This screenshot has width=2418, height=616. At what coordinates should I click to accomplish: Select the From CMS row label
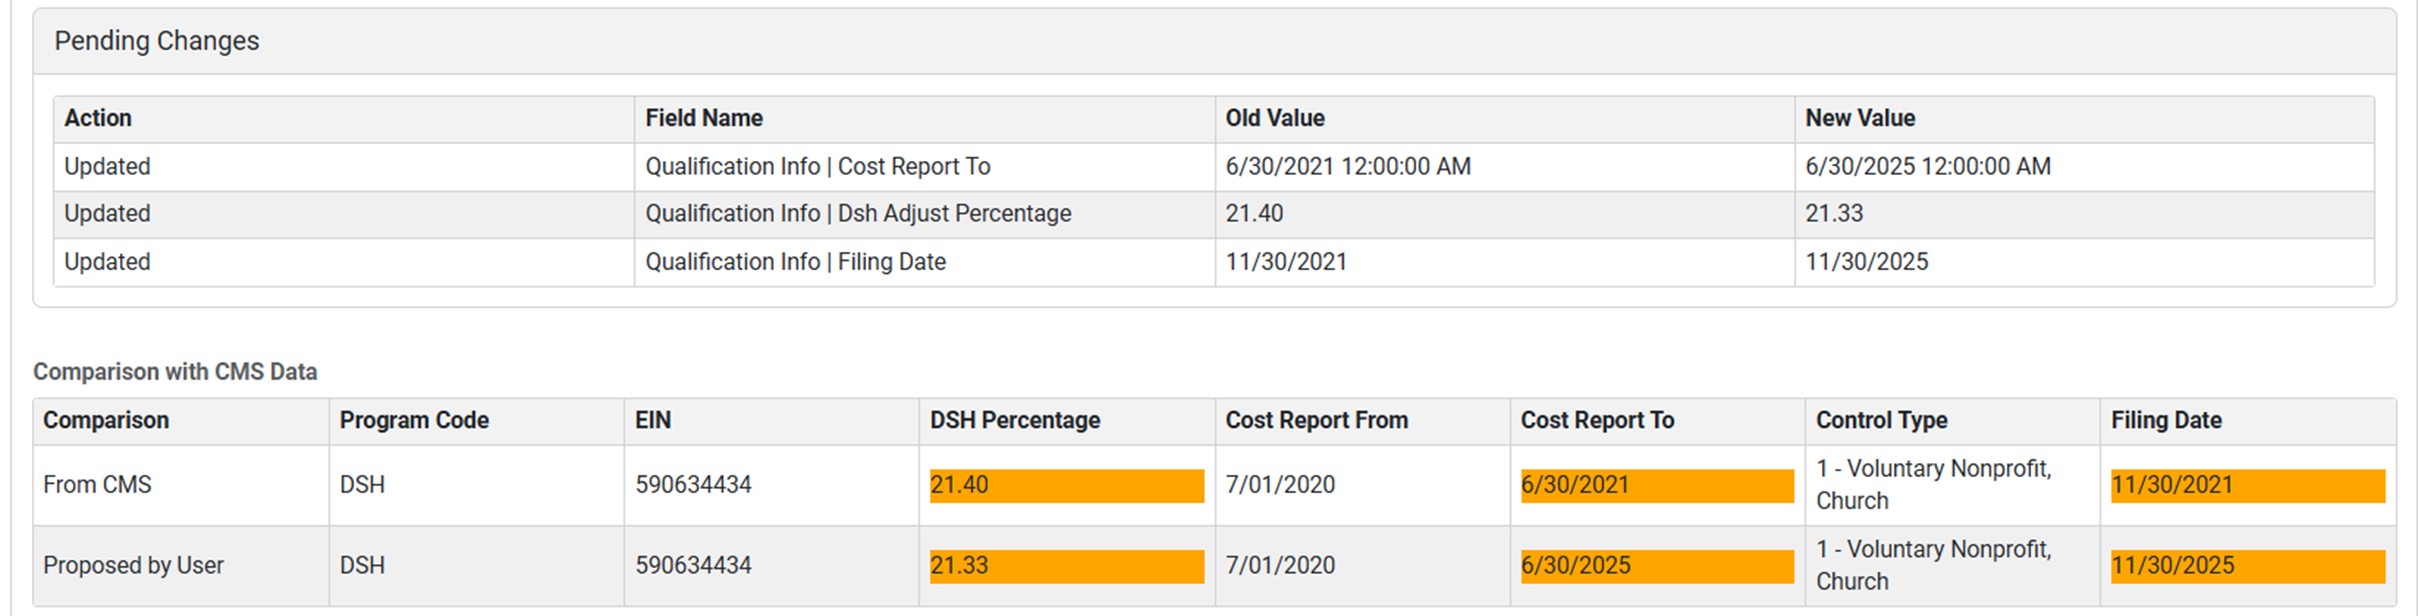pyautogui.click(x=97, y=485)
